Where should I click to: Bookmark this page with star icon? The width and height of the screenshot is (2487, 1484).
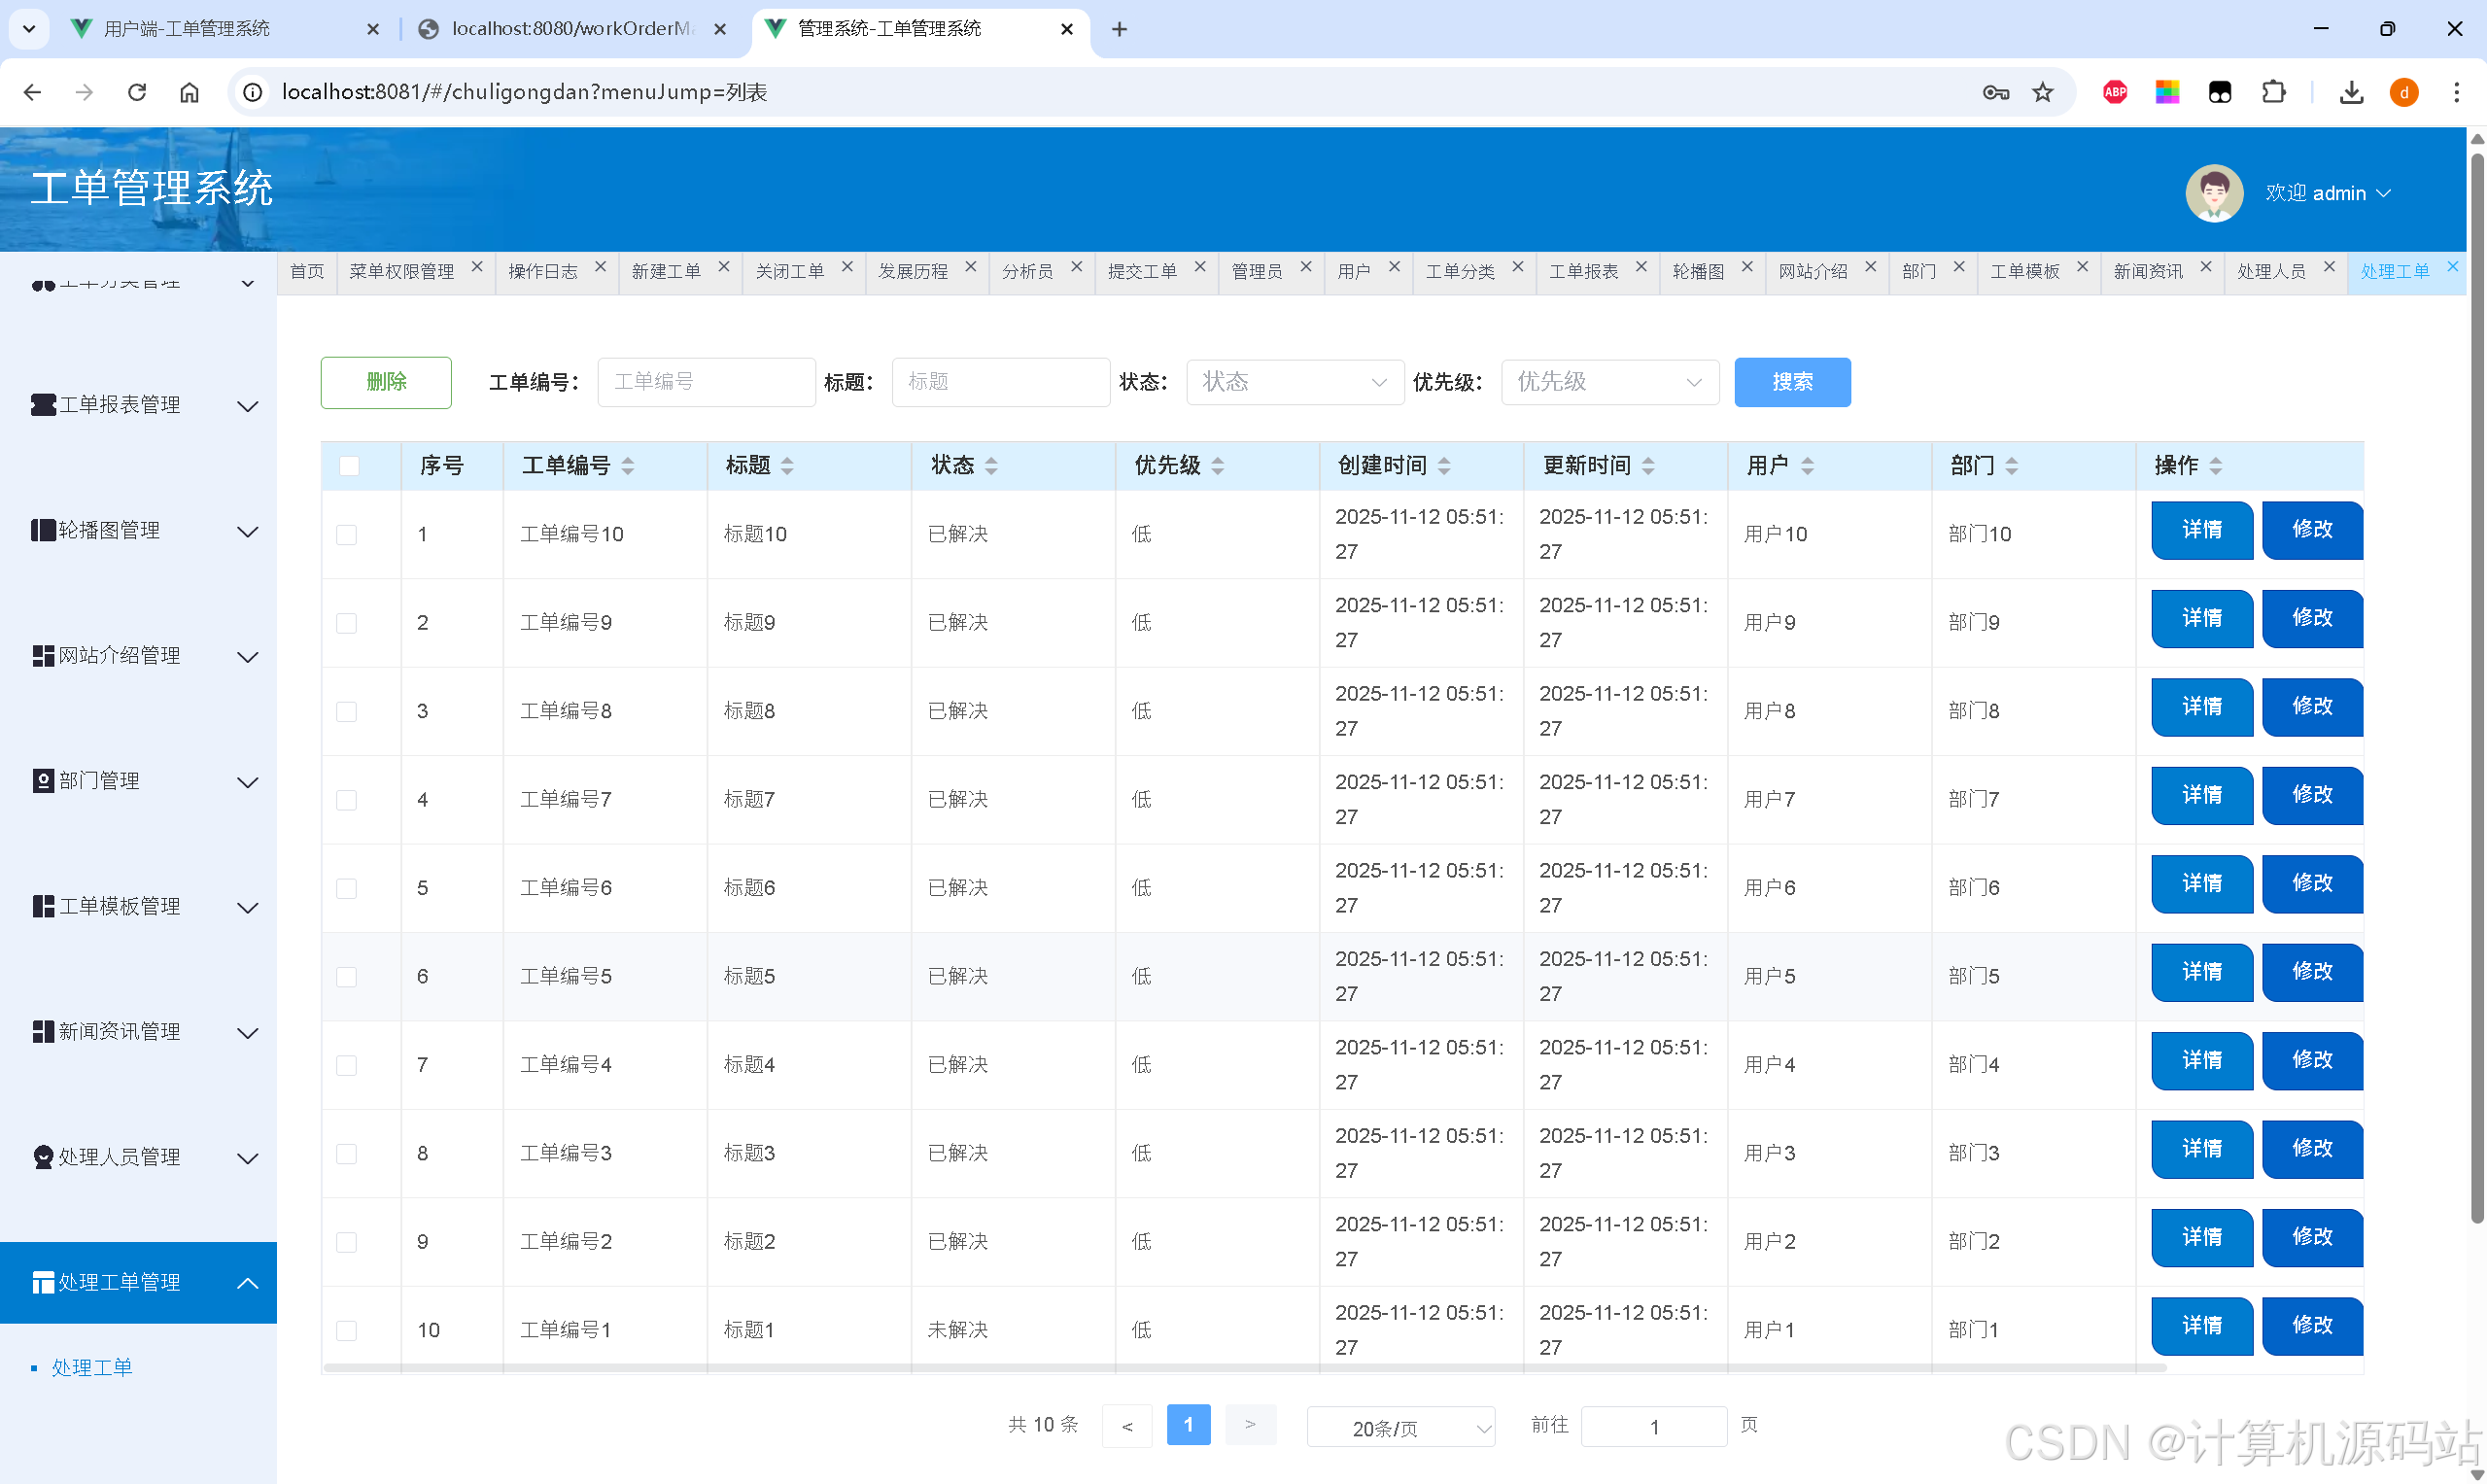pos(2042,92)
